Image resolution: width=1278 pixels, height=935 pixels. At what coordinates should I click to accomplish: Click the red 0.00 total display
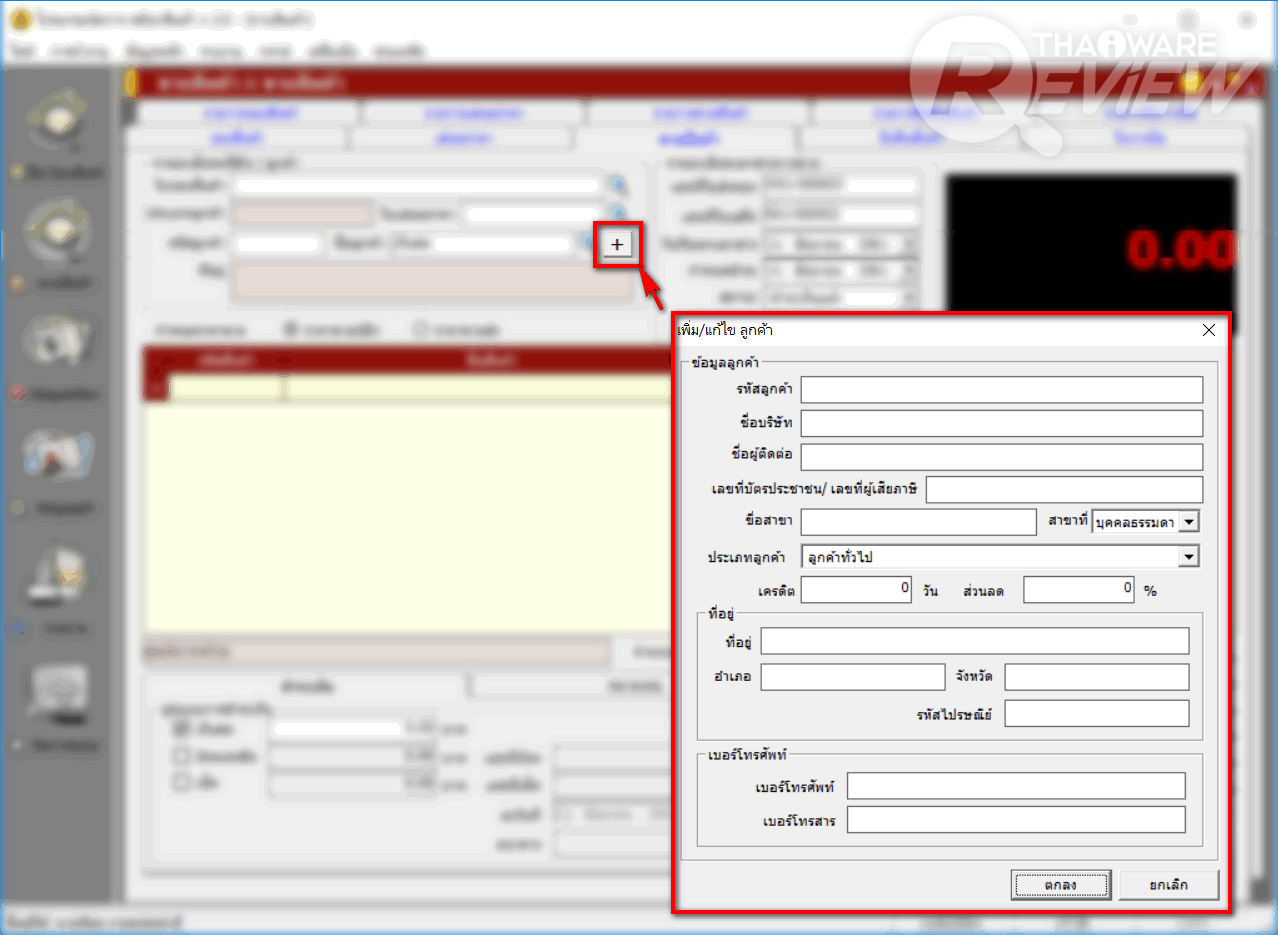[1180, 252]
